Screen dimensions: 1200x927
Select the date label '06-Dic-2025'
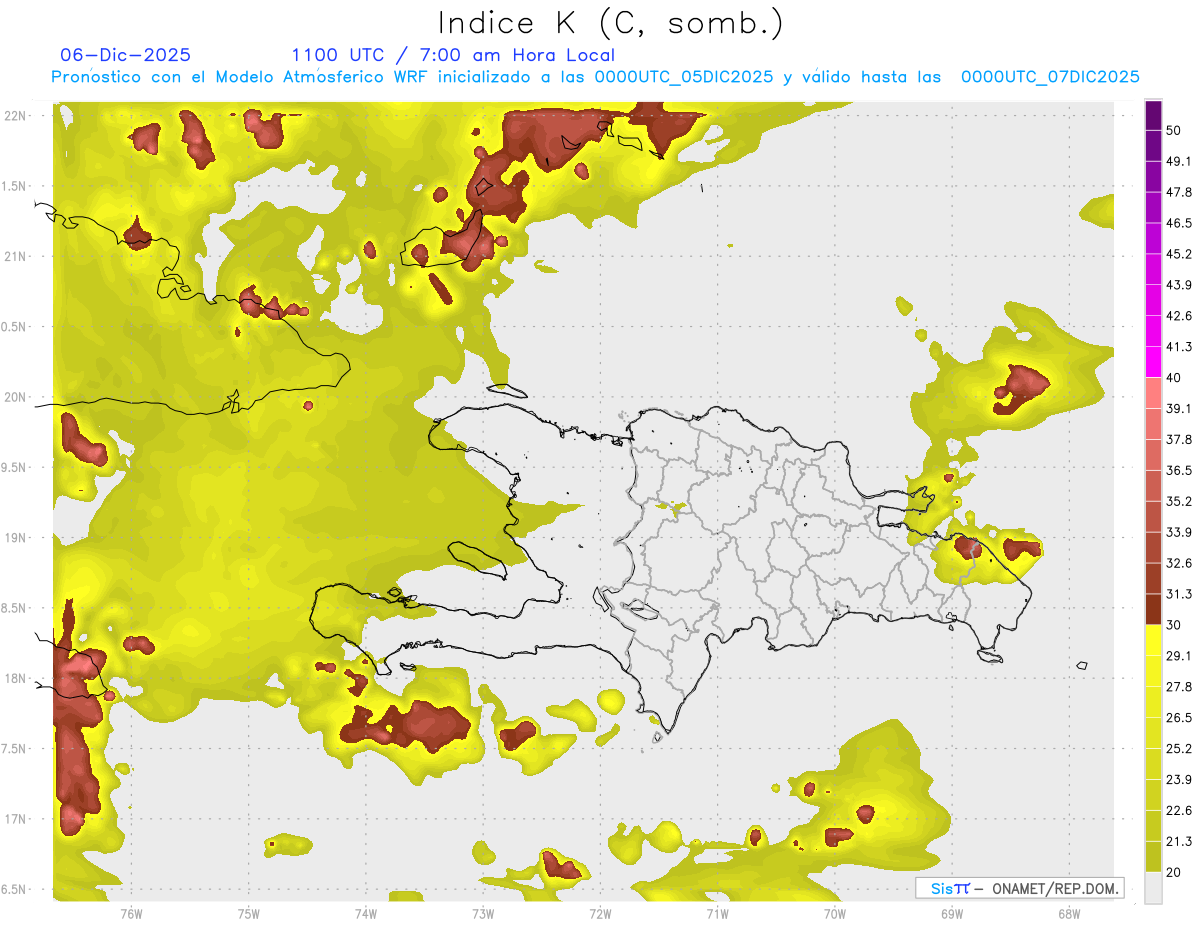point(125,55)
